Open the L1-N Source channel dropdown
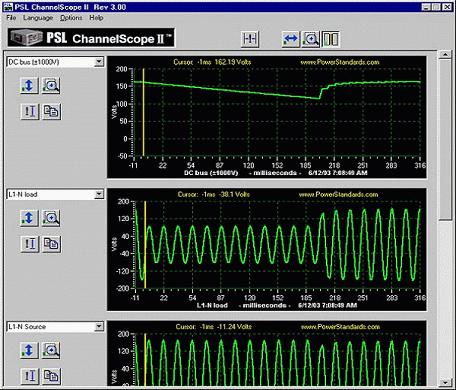 (x=99, y=327)
